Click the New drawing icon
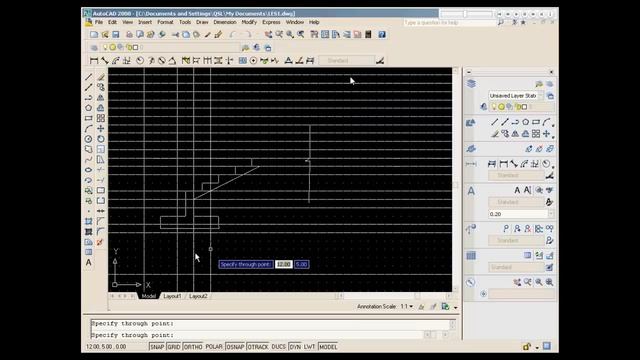 click(x=94, y=35)
